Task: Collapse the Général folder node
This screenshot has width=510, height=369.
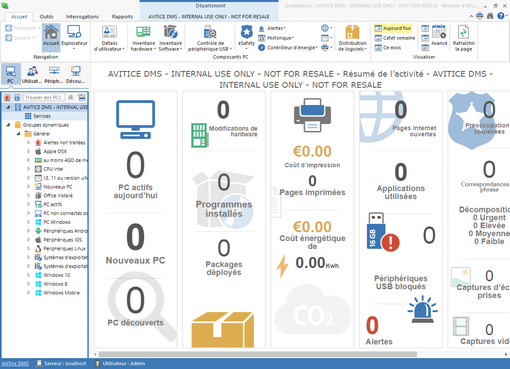Action: (18, 134)
